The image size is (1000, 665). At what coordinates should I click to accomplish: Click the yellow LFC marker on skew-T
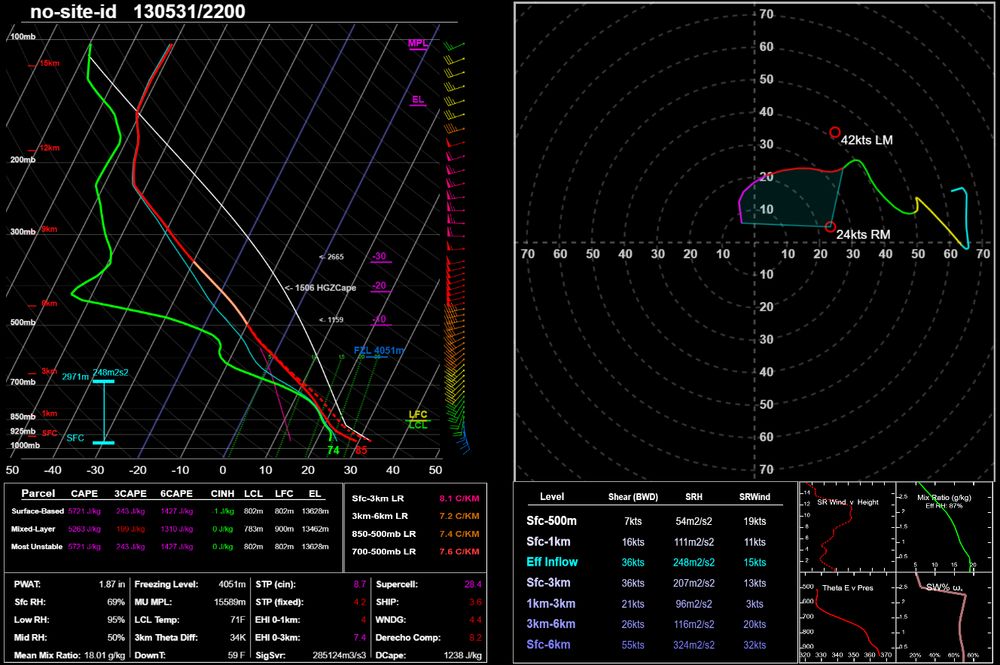coord(418,414)
